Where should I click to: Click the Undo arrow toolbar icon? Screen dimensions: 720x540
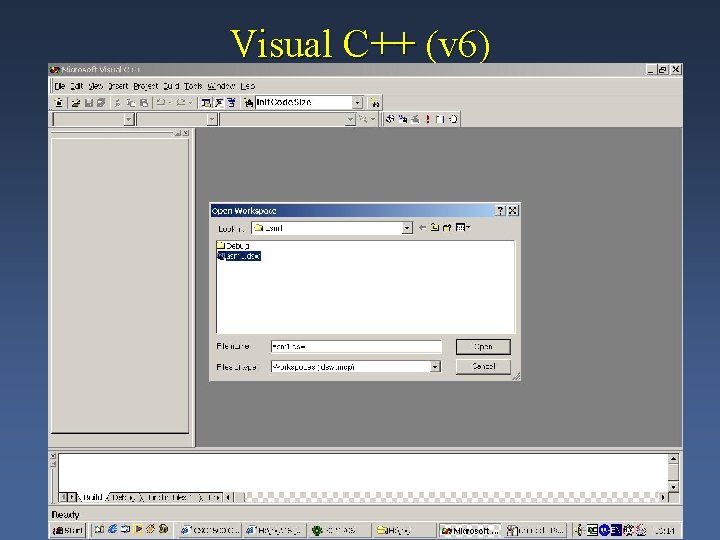pyautogui.click(x=161, y=103)
